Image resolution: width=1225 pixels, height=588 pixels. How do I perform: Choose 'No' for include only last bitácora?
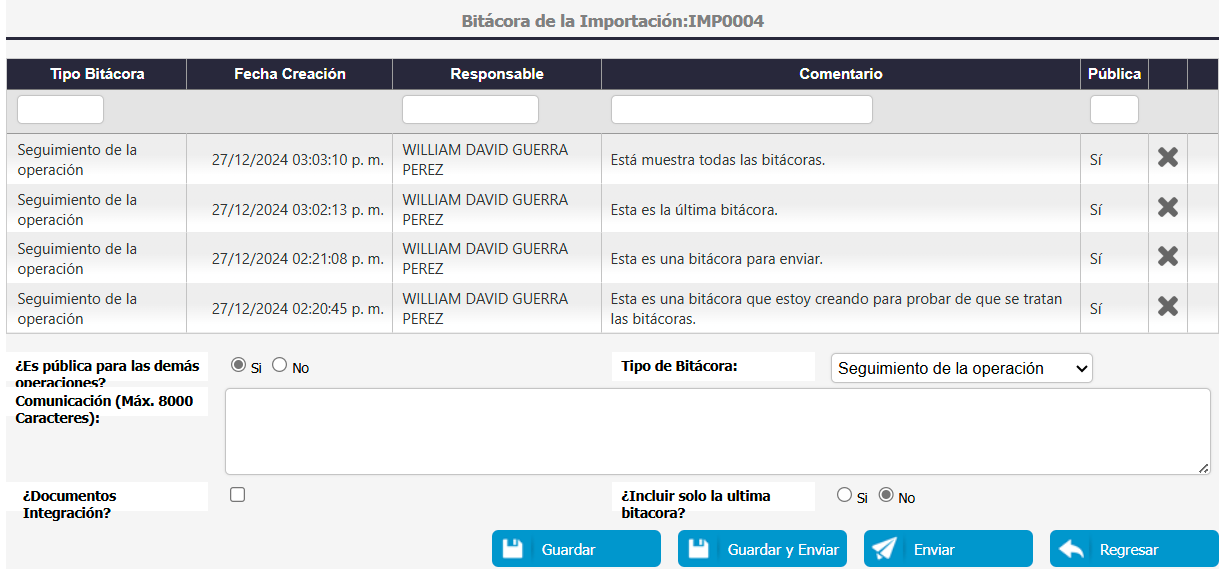point(886,495)
